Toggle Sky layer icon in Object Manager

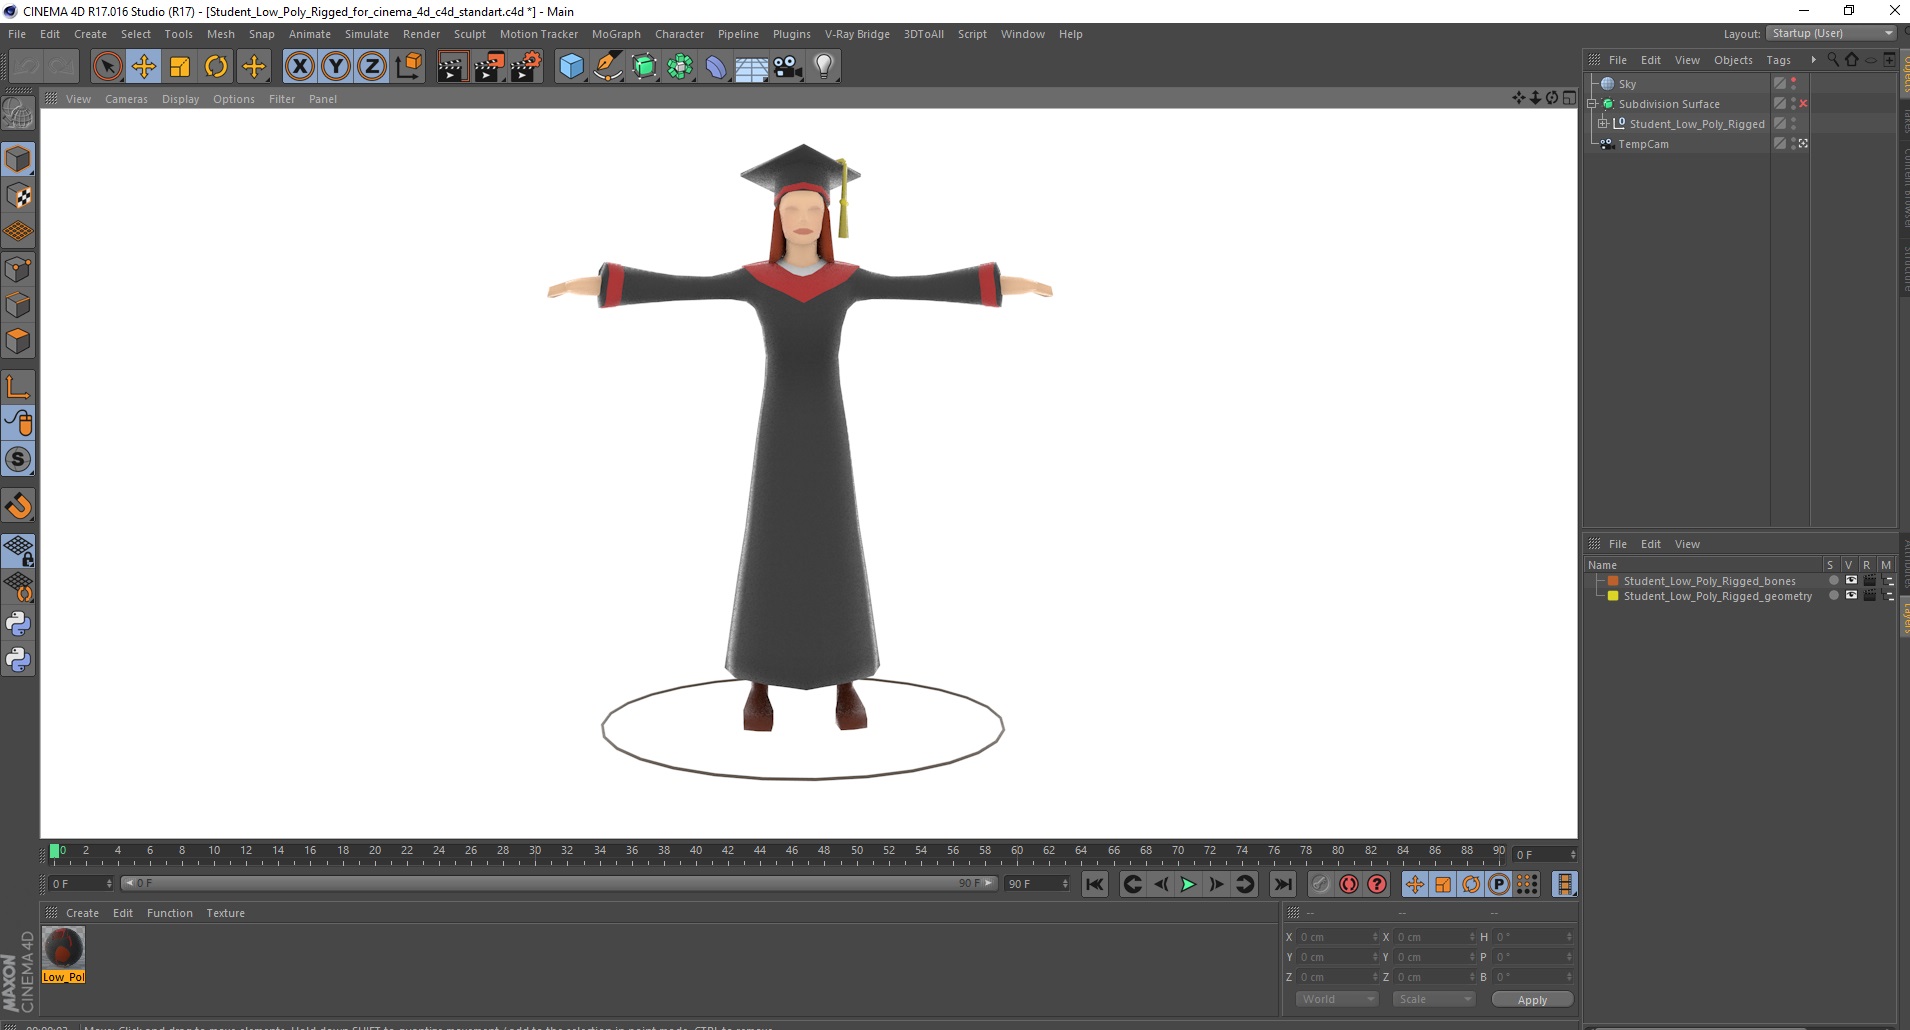click(x=1780, y=84)
